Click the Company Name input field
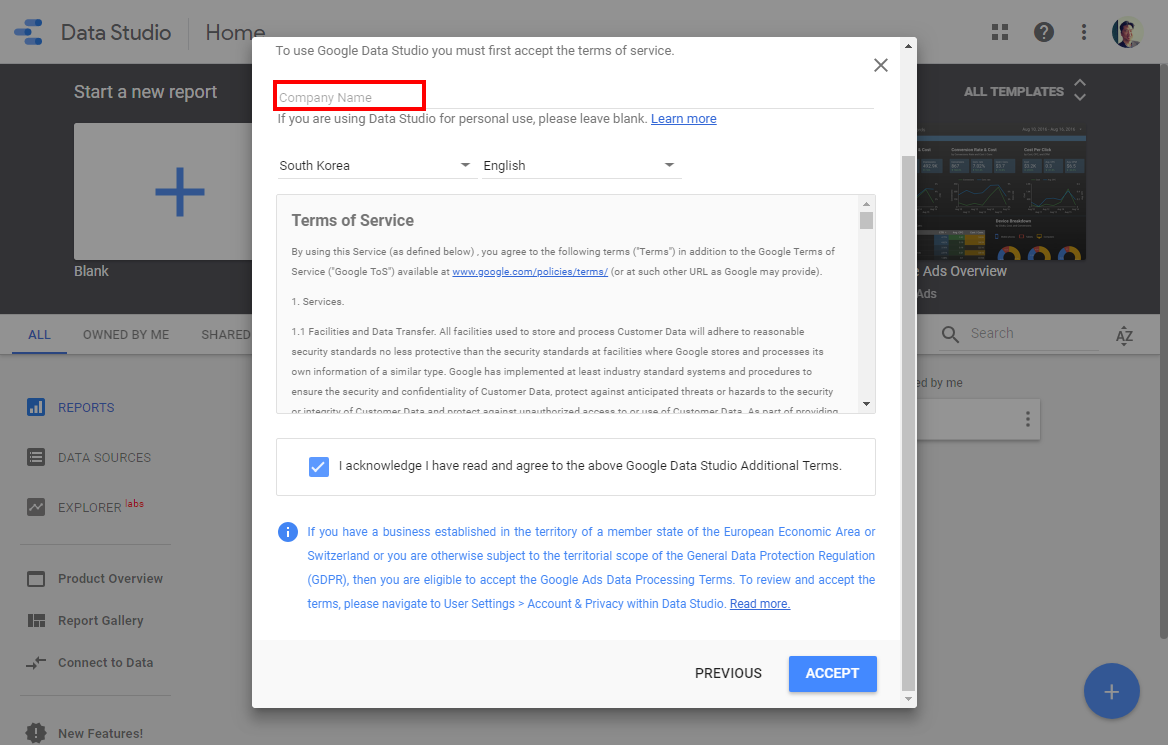The width and height of the screenshot is (1168, 745). tap(575, 97)
